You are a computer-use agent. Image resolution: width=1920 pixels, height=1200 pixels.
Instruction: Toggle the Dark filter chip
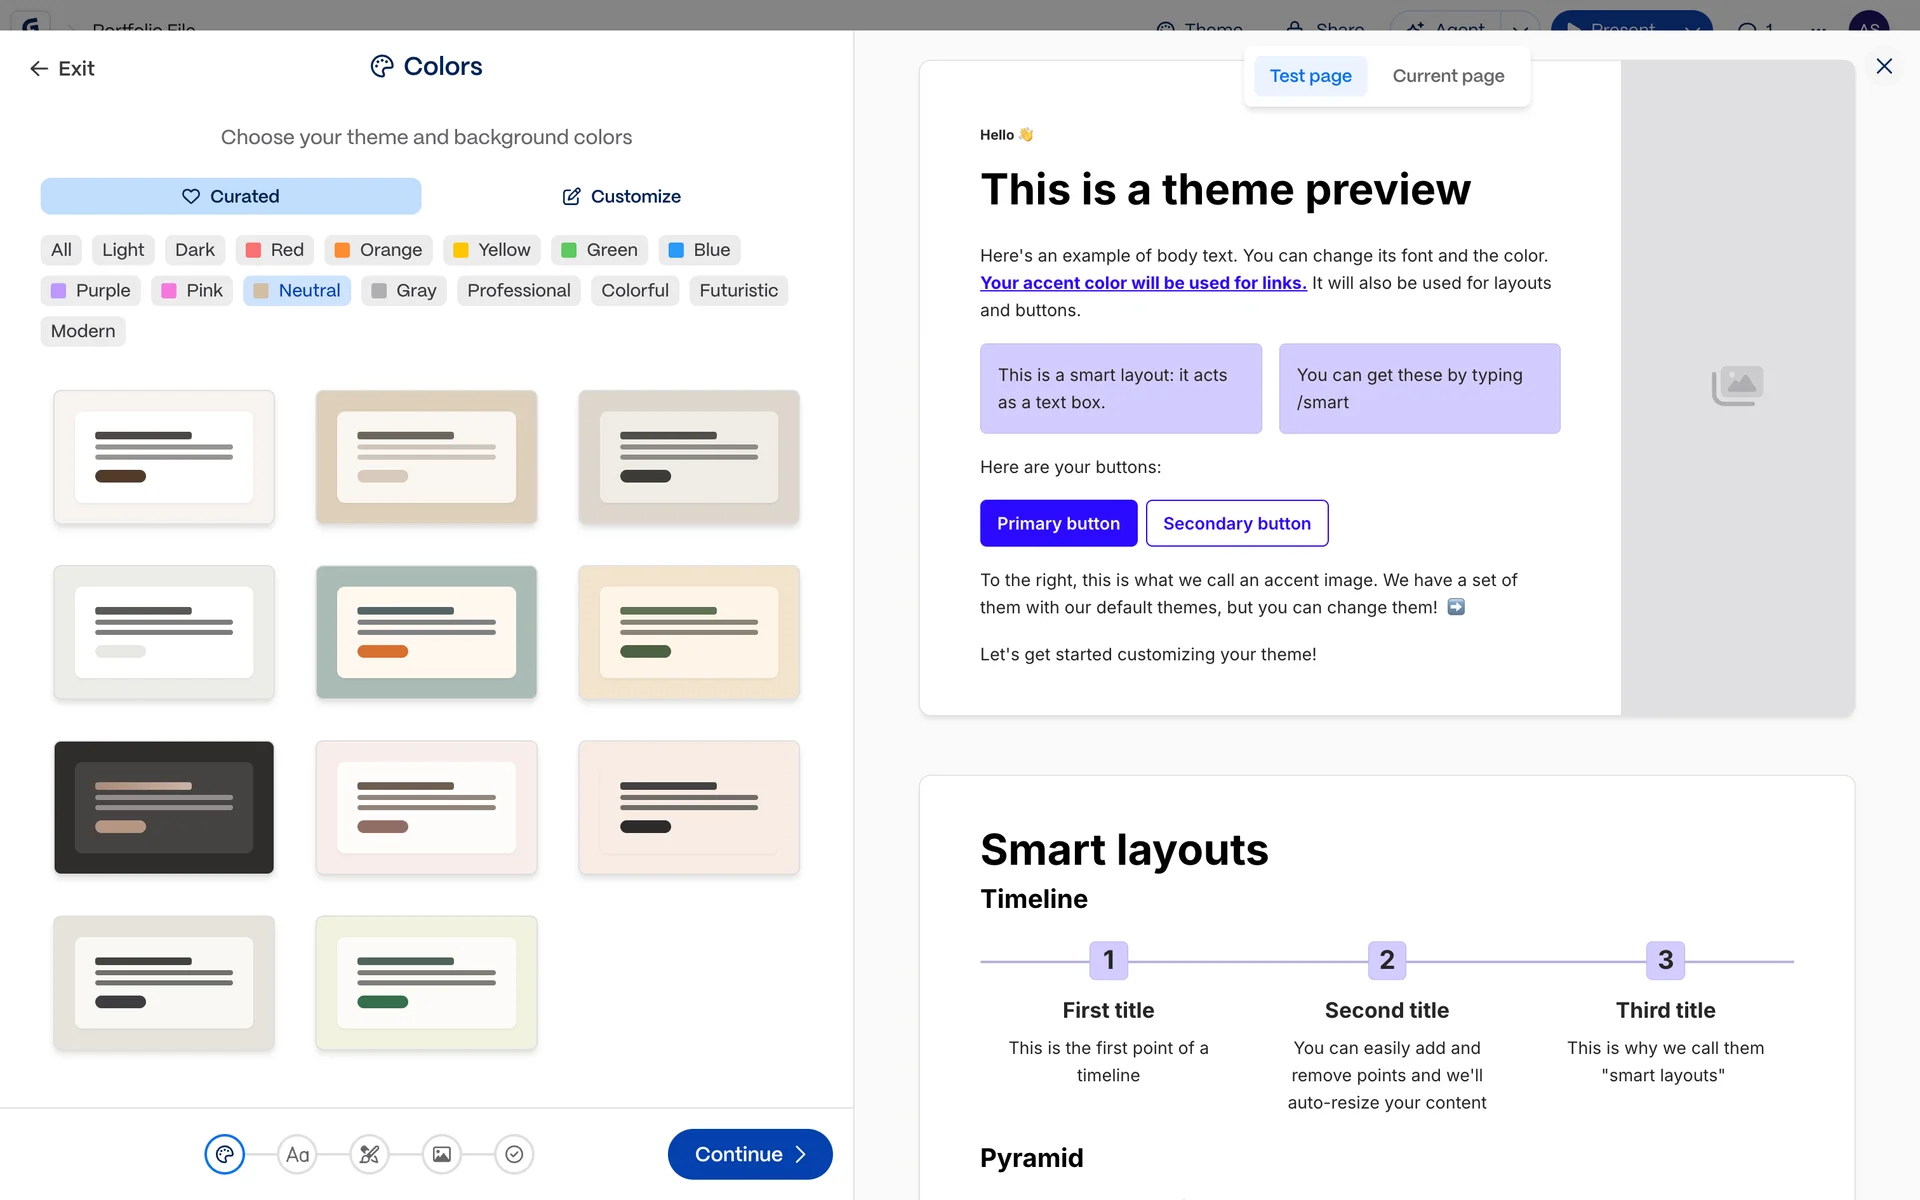pos(194,250)
